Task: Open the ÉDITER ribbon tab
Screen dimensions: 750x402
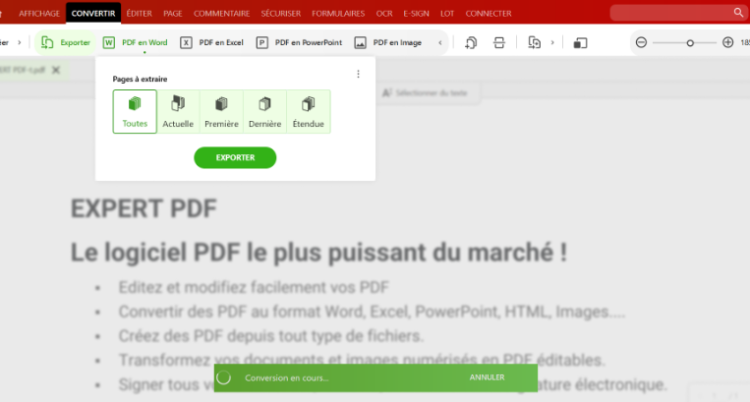Action: click(139, 13)
